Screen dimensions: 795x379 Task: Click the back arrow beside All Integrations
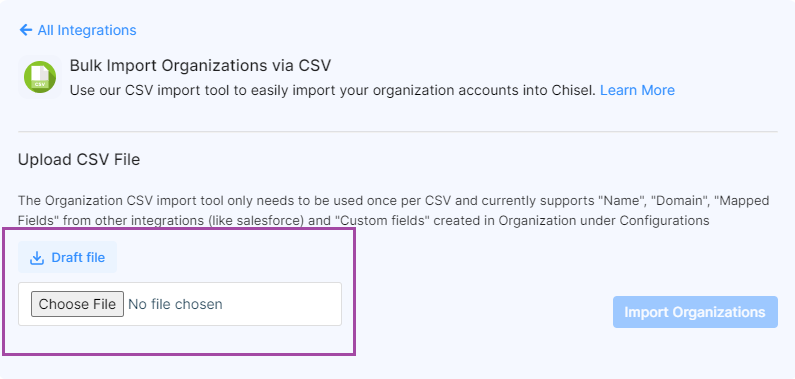point(25,30)
